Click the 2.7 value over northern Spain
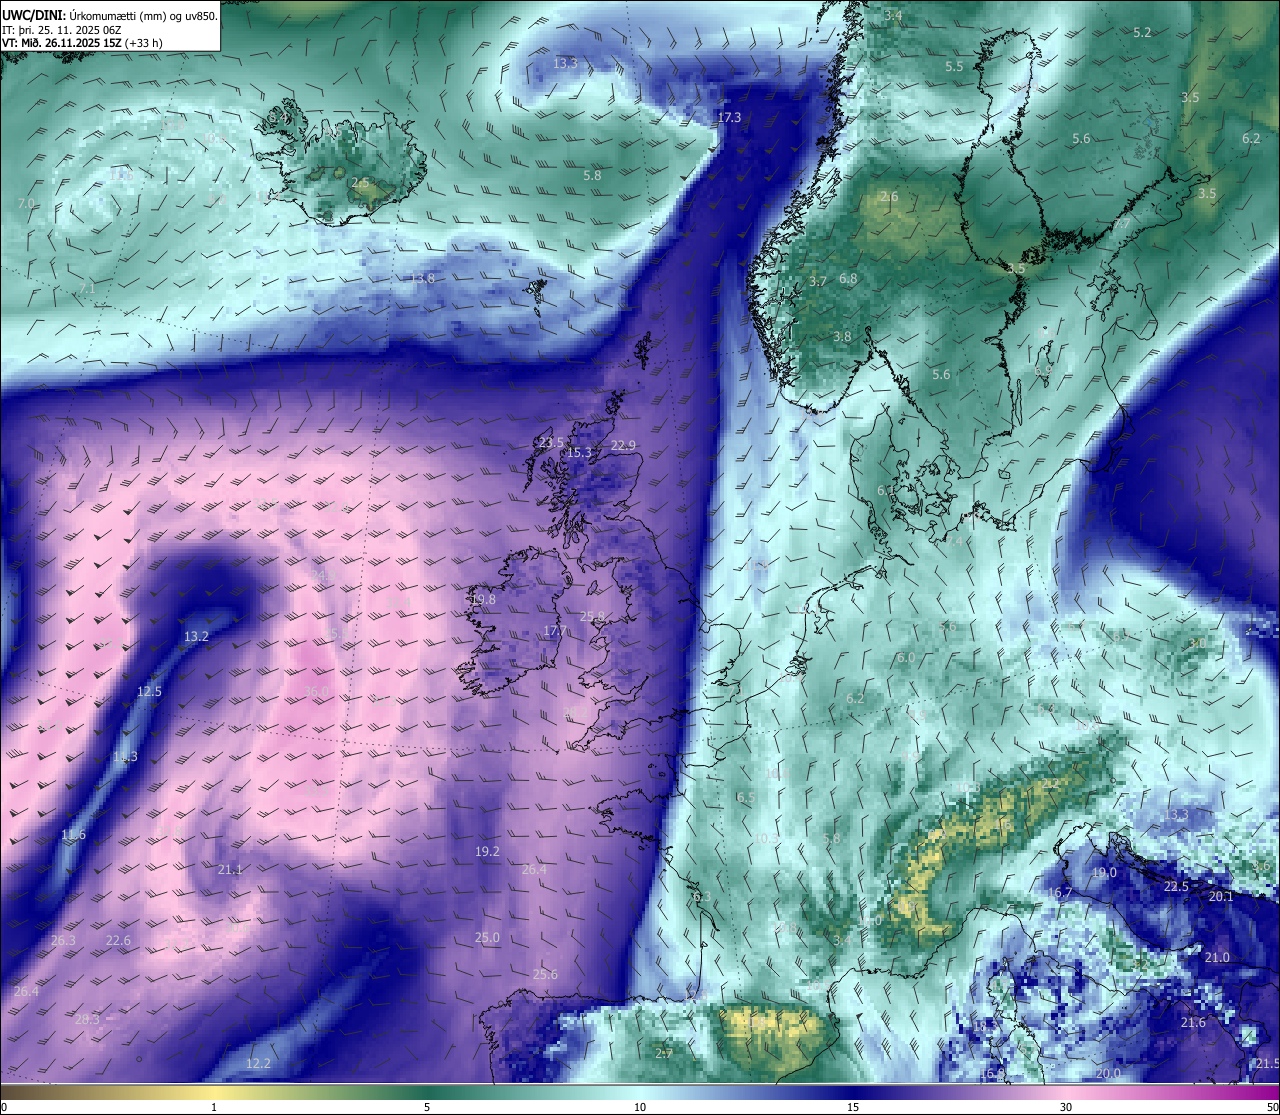This screenshot has width=1280, height=1115. click(x=664, y=1053)
